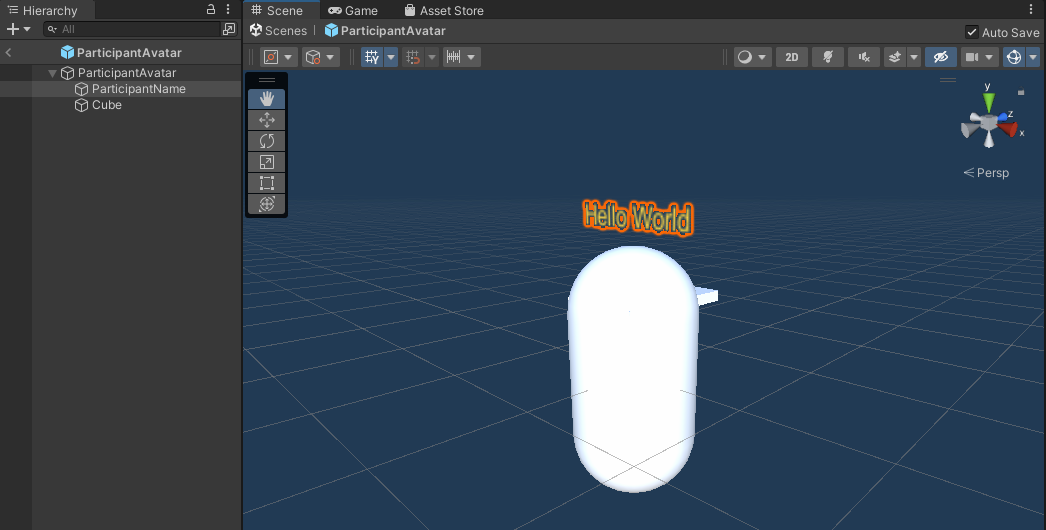The height and width of the screenshot is (530, 1046).
Task: Mute scene audio toggle
Action: coord(863,57)
